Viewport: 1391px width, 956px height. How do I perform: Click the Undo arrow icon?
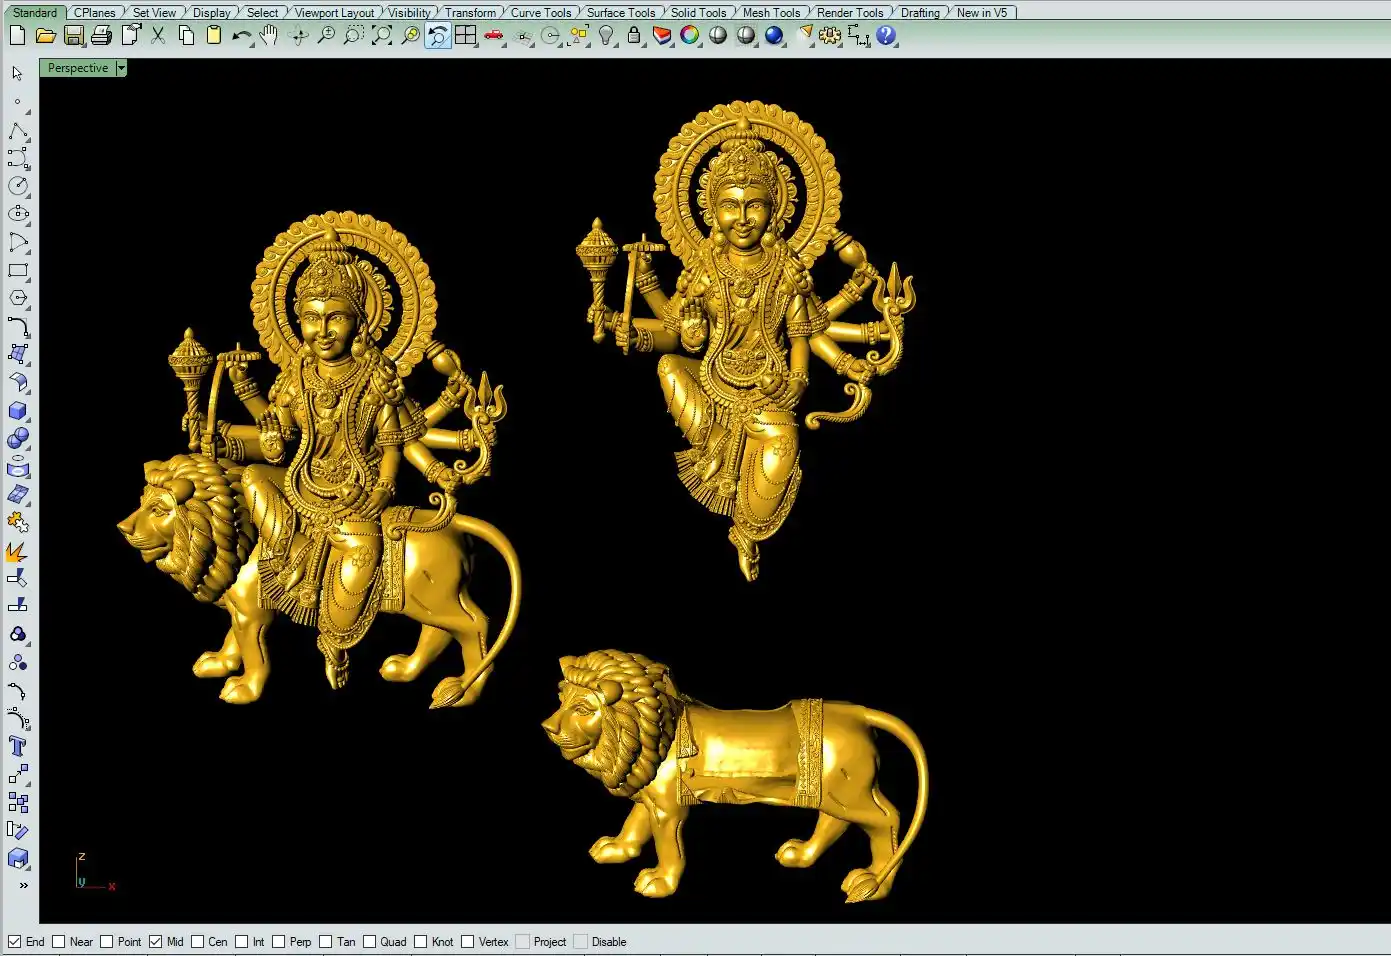(241, 36)
